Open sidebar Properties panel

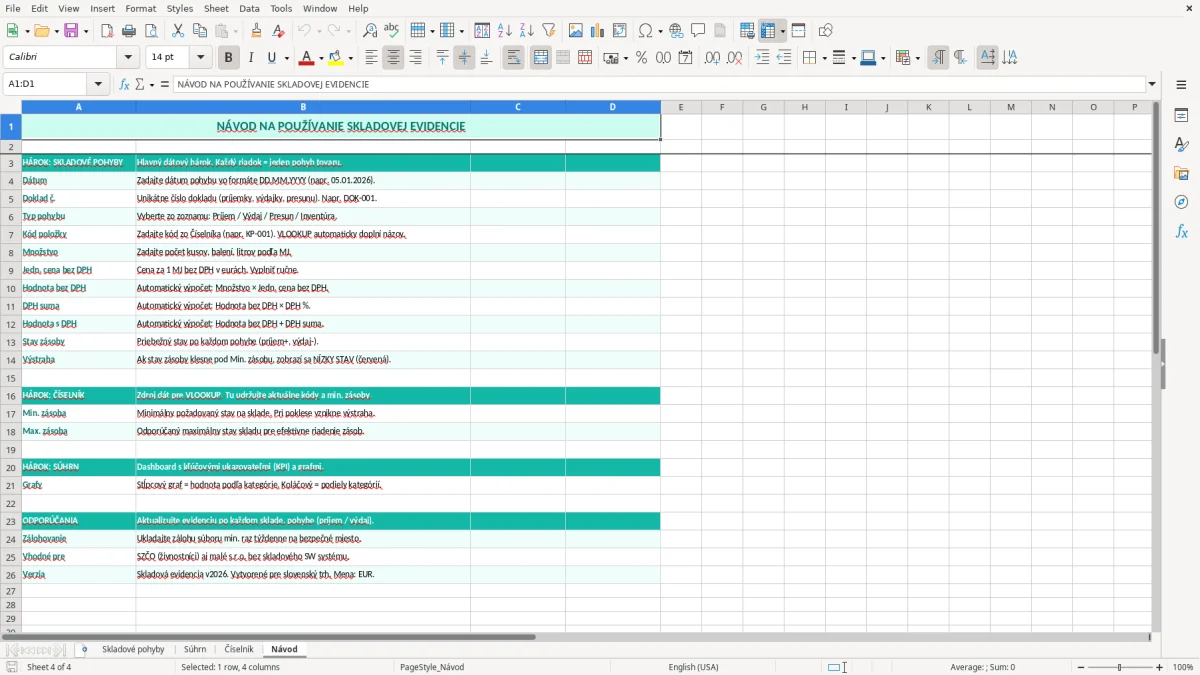[x=1181, y=116]
